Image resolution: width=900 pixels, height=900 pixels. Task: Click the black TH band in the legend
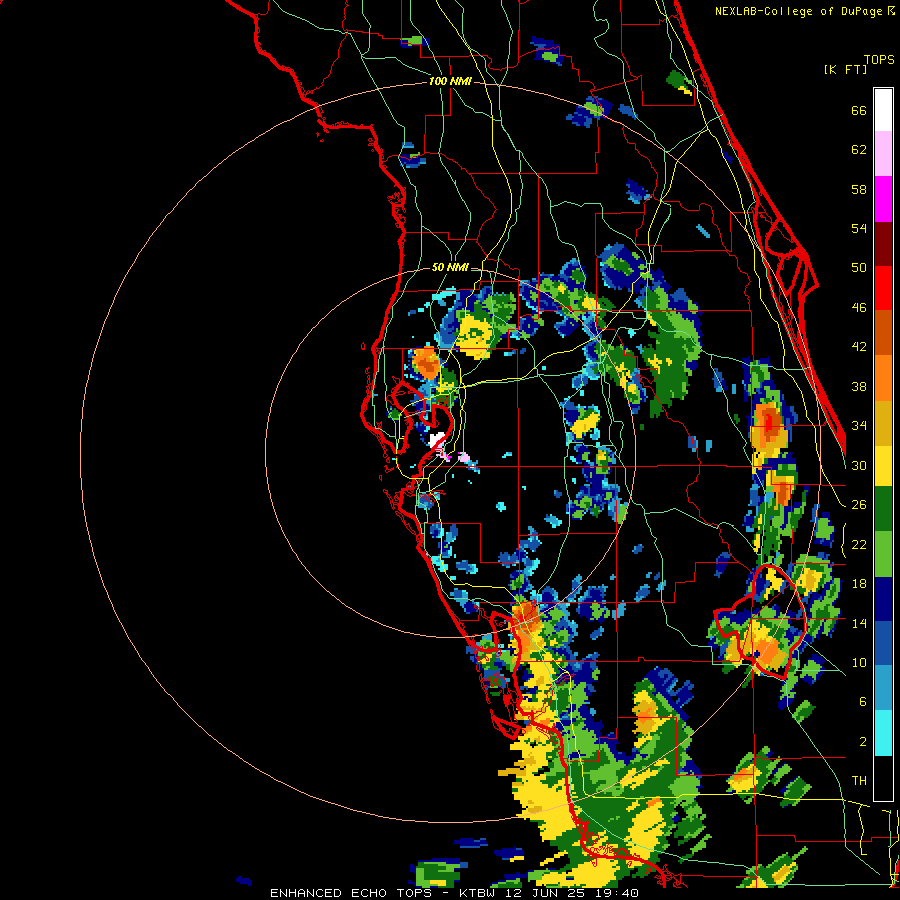[x=883, y=778]
